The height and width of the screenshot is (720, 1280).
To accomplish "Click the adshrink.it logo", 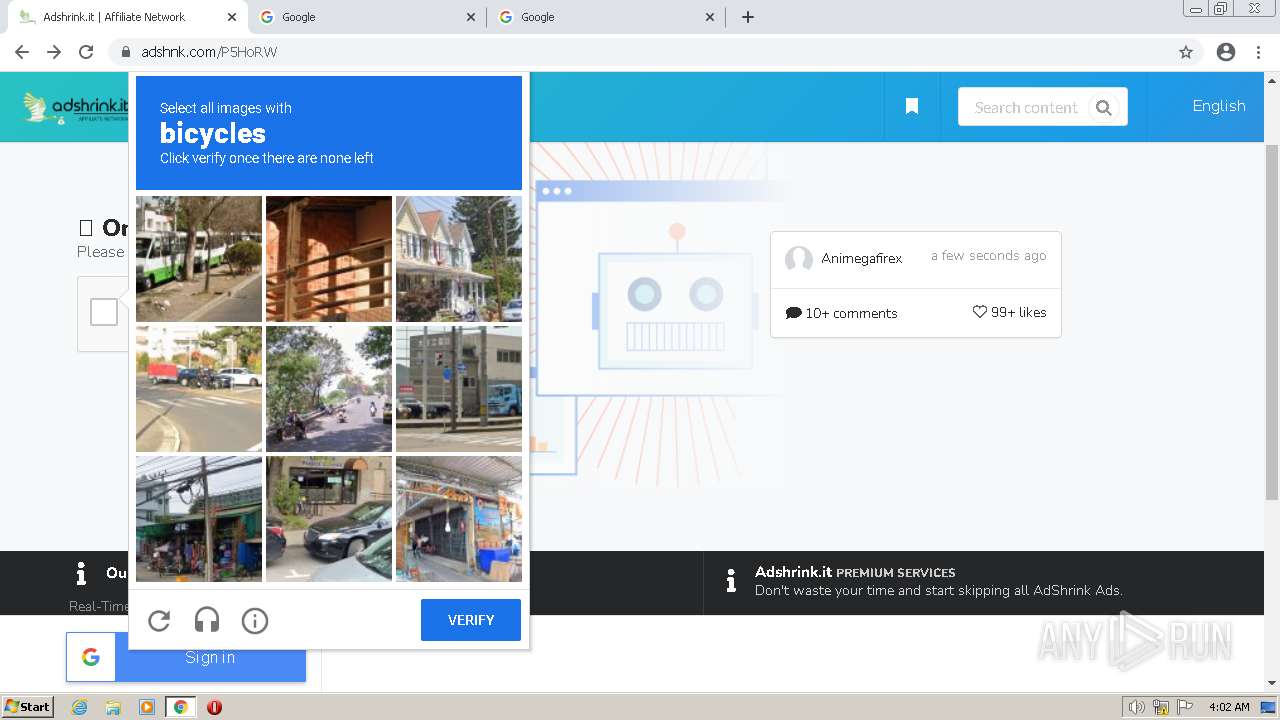I will point(76,107).
